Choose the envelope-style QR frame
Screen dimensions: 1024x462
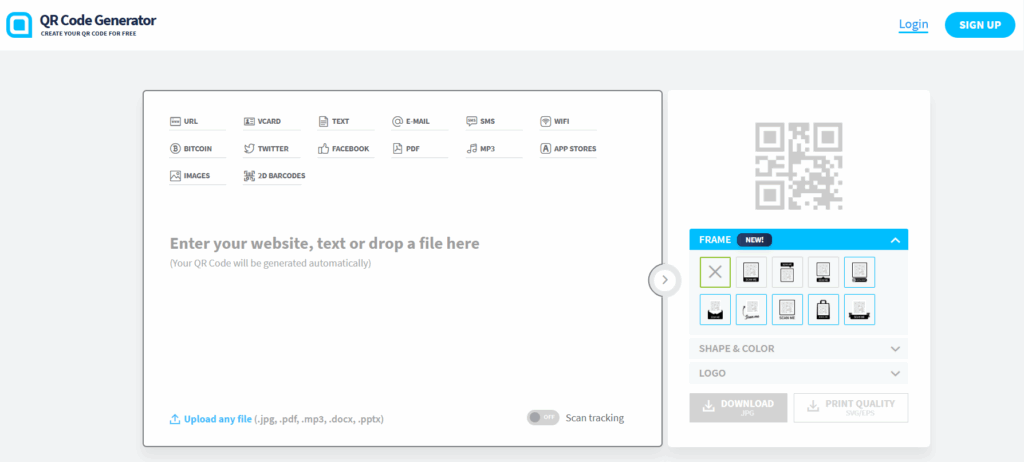point(715,309)
